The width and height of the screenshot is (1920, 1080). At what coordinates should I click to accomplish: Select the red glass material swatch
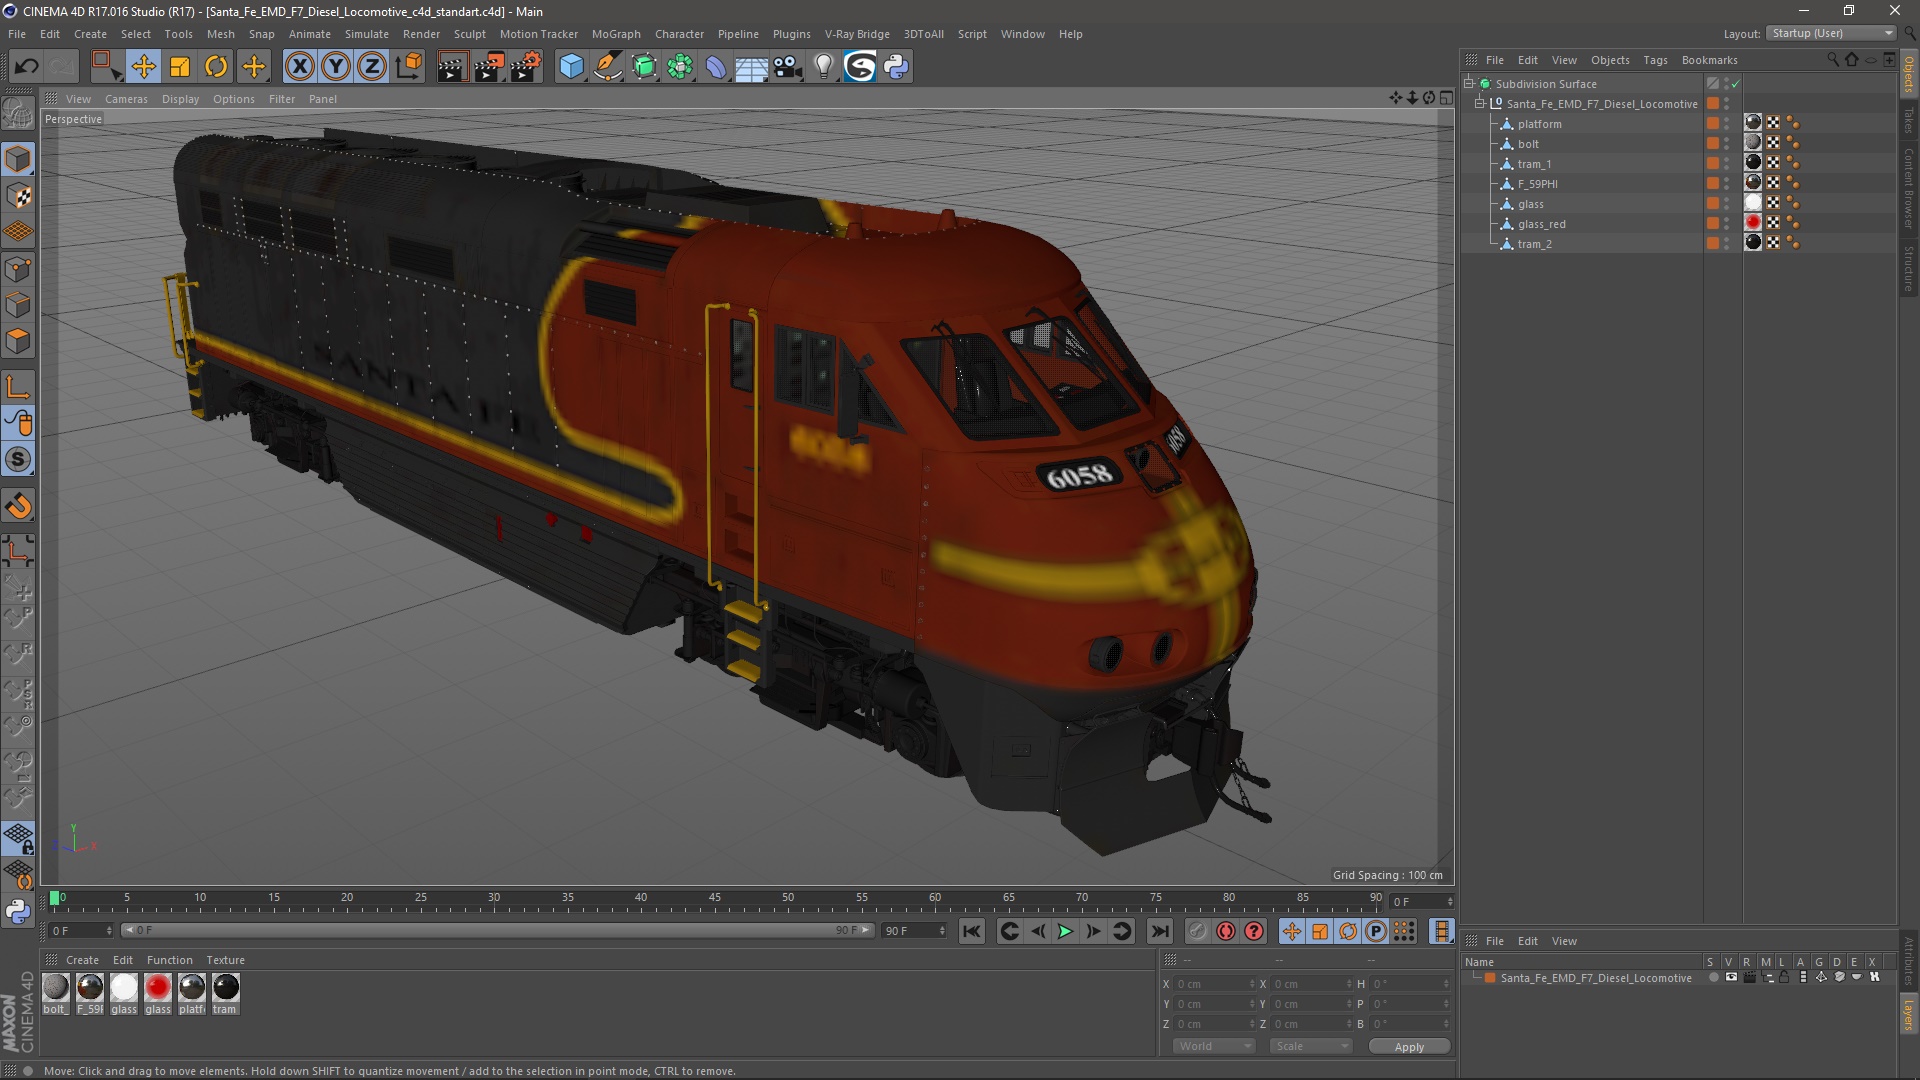[x=158, y=988]
